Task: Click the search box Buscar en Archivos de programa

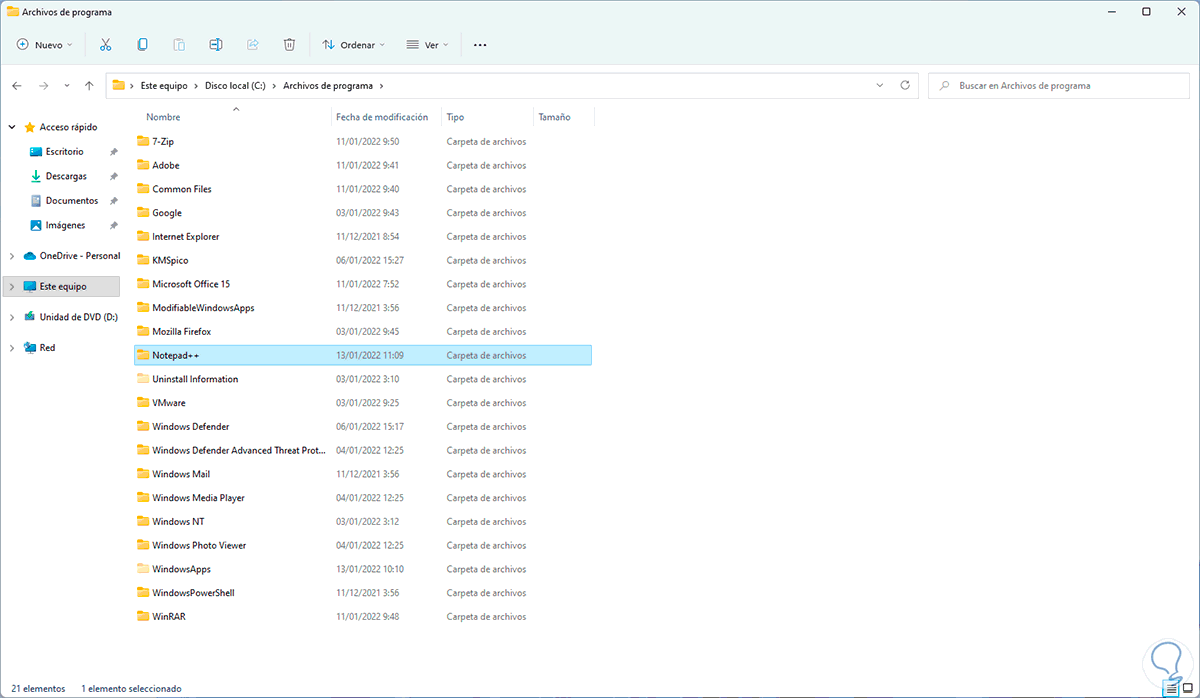Action: pyautogui.click(x=1060, y=86)
